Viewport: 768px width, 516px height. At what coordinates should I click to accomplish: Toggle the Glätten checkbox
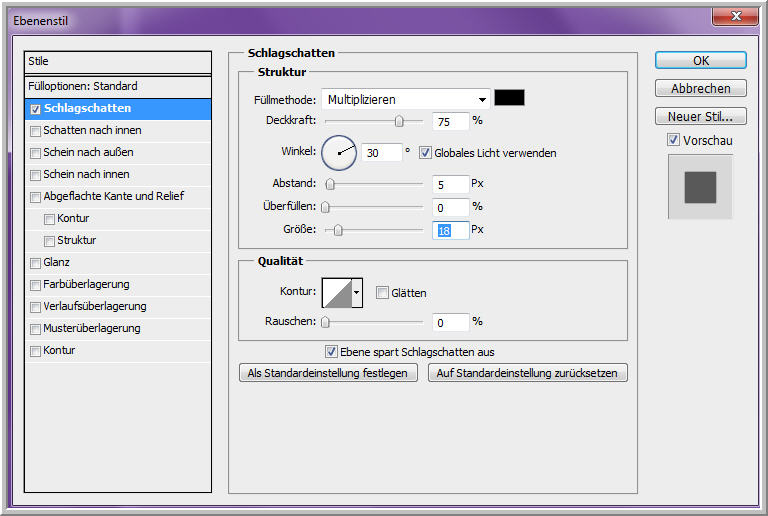[382, 292]
